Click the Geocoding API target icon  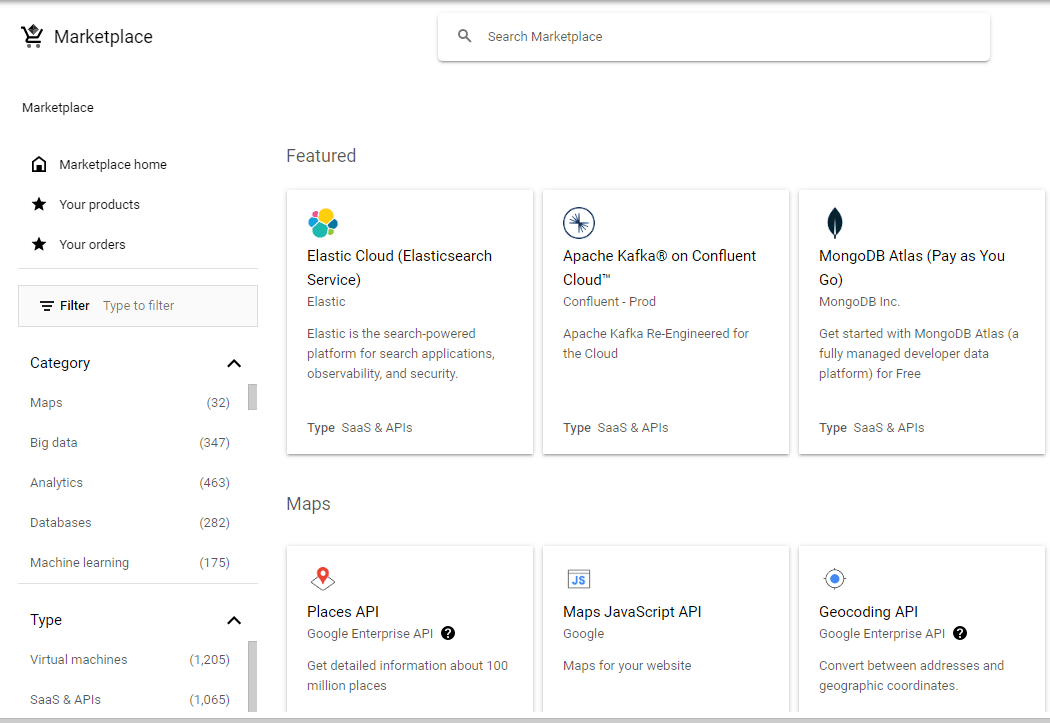click(834, 578)
